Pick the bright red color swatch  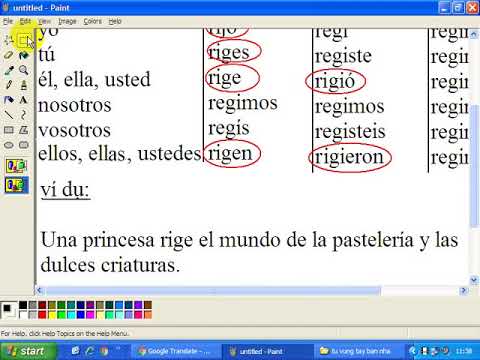[x=42, y=314]
